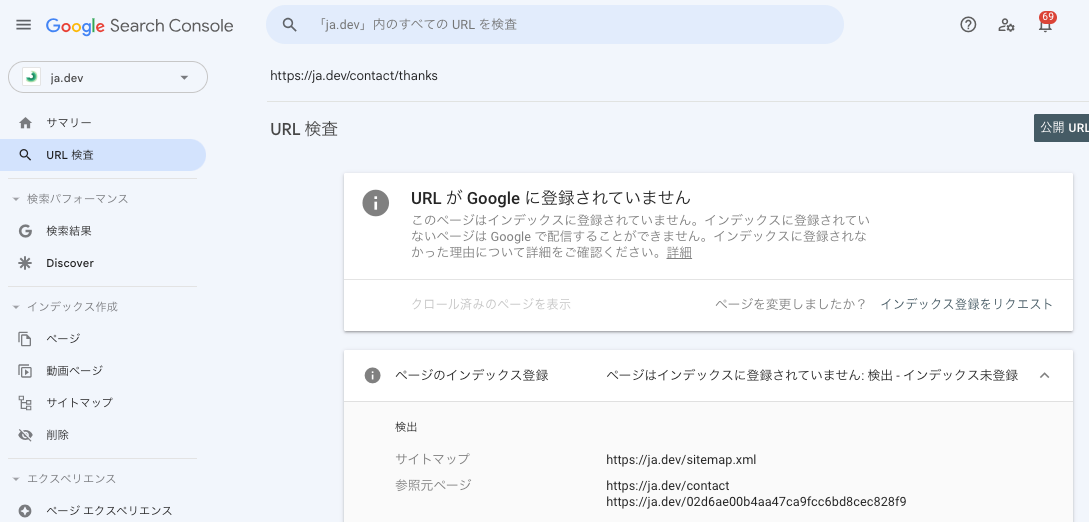Open 動画ページ video pages report
Screen dimensions: 1089x522
[x=74, y=371]
